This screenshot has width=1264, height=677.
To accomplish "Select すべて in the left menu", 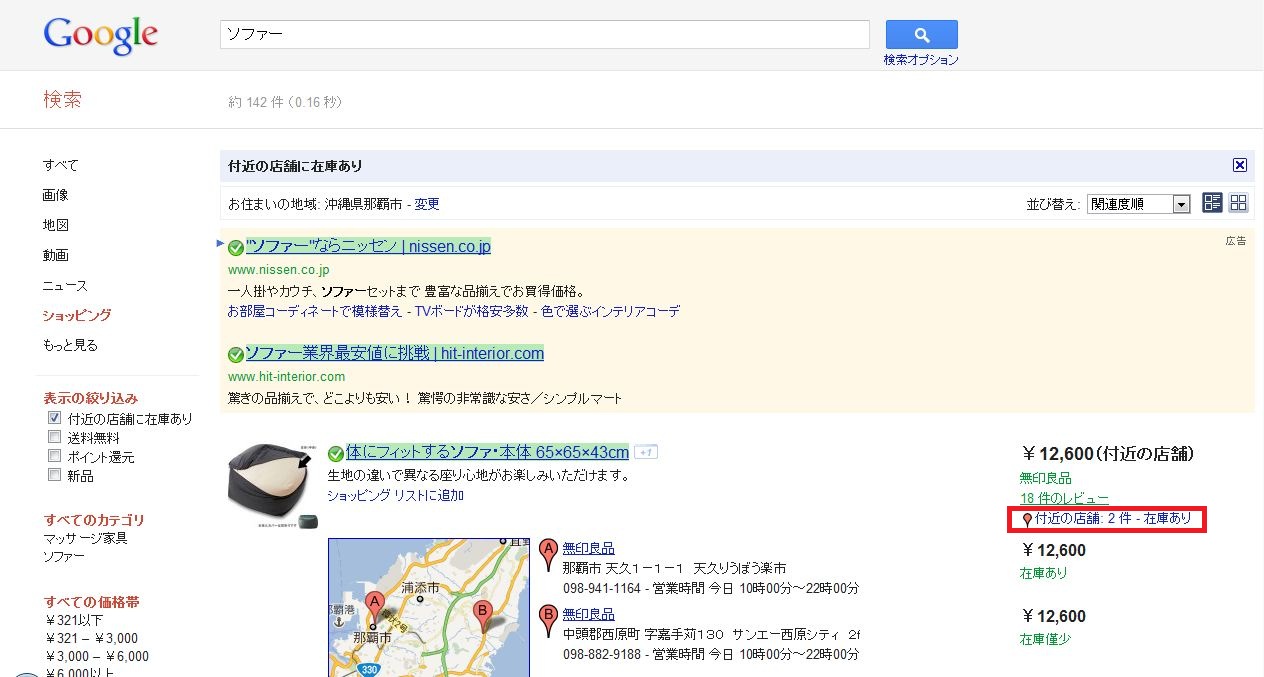I will pos(60,165).
